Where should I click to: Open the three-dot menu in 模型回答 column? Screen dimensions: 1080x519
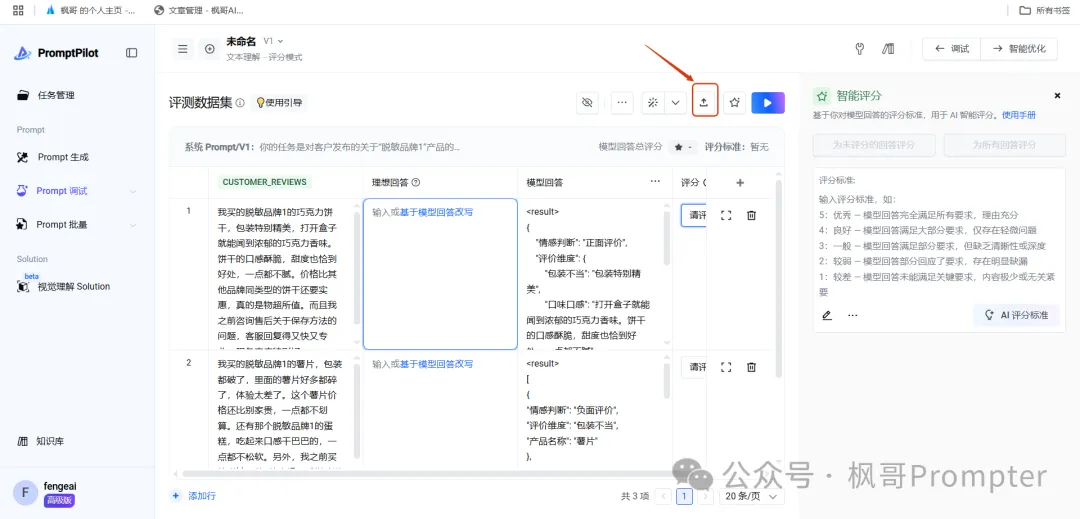(655, 181)
